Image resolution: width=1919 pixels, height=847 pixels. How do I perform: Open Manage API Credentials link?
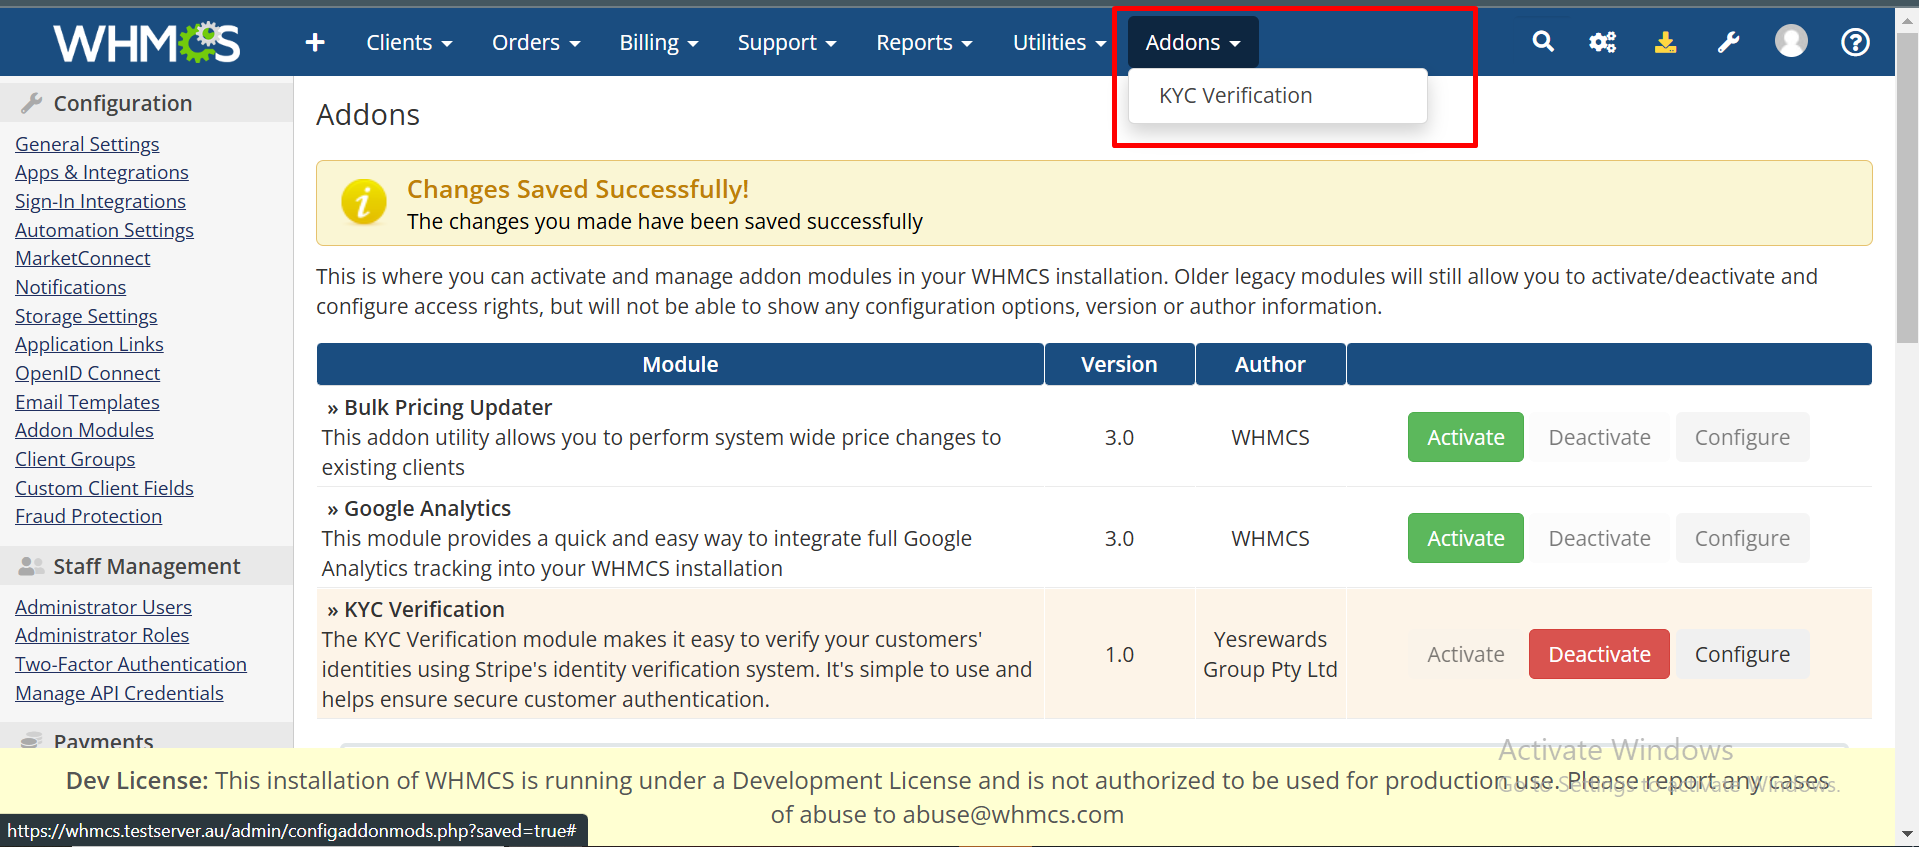[119, 693]
